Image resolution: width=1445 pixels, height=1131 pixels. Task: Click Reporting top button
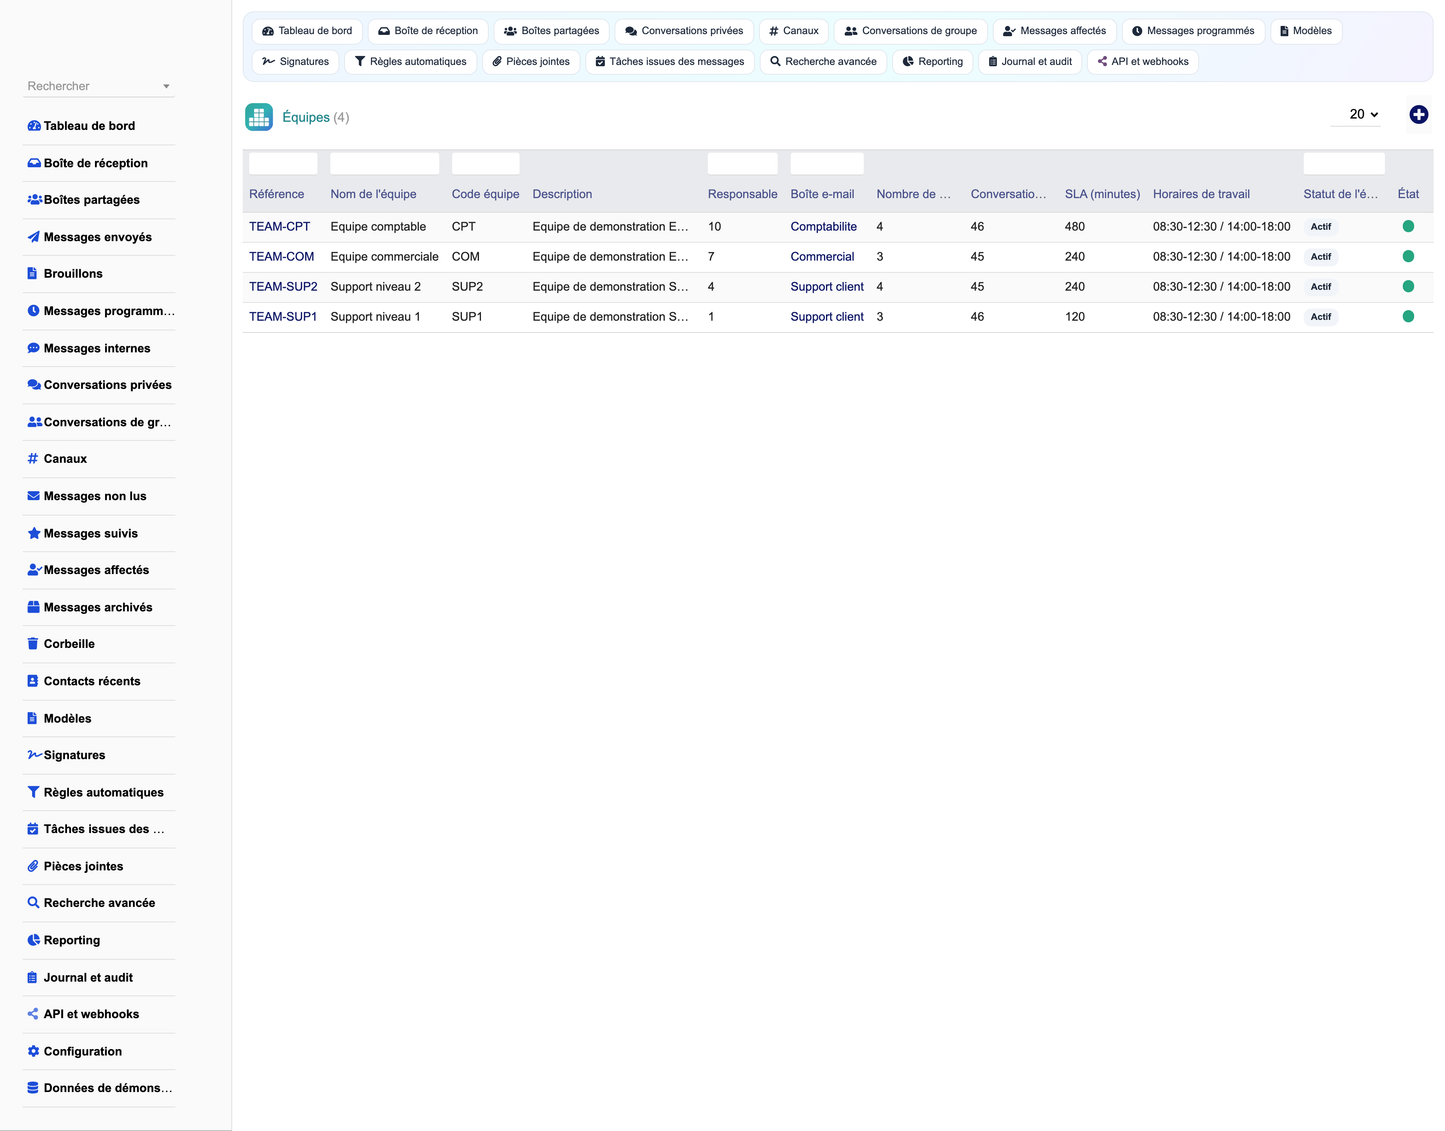tap(933, 62)
